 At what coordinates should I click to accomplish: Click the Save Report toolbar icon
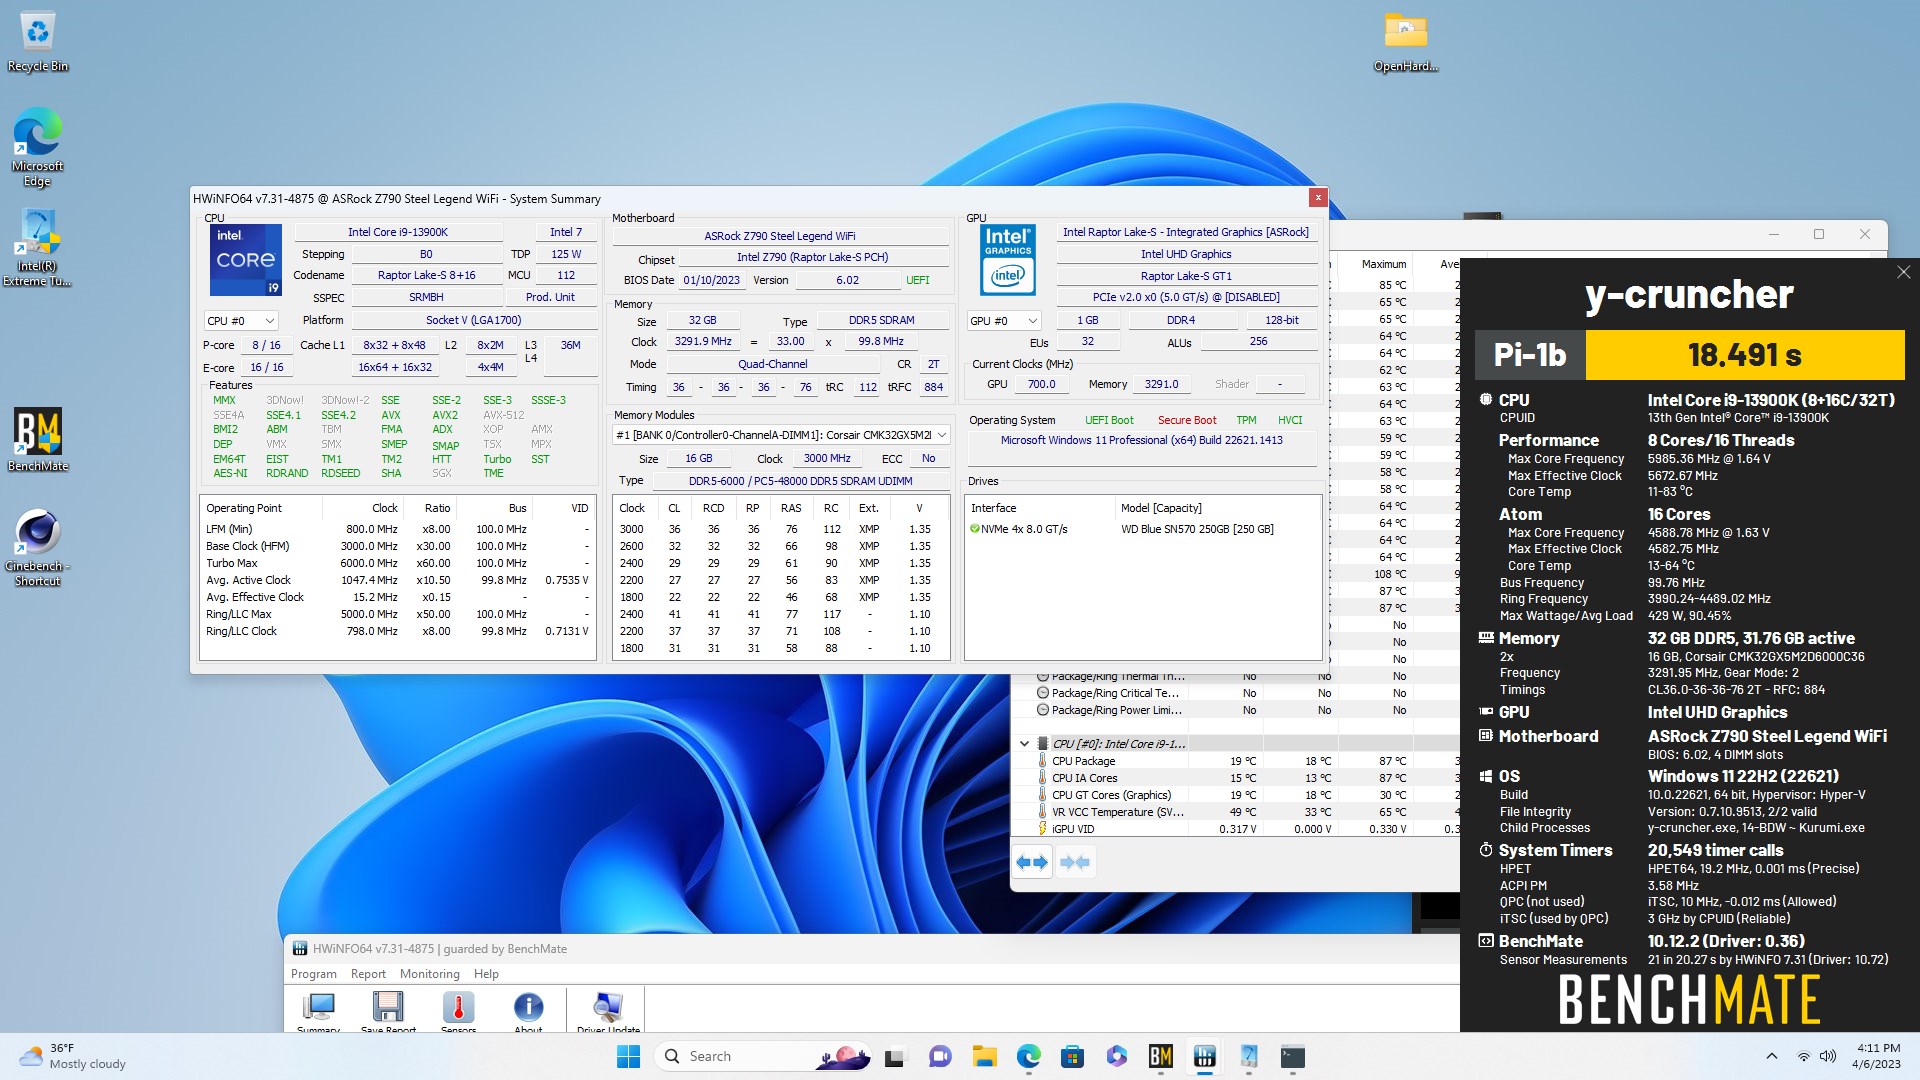click(388, 1010)
